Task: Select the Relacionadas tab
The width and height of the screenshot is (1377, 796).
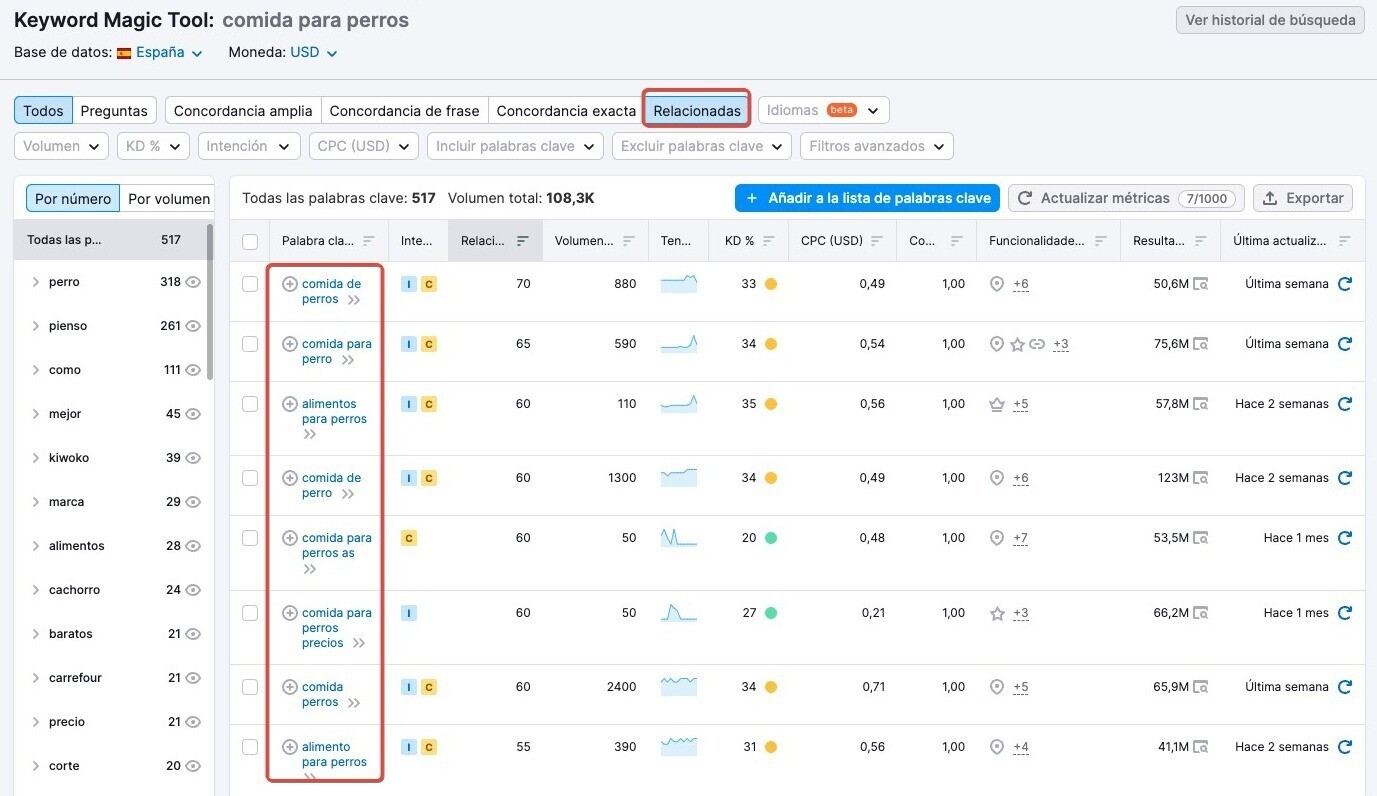Action: [697, 110]
